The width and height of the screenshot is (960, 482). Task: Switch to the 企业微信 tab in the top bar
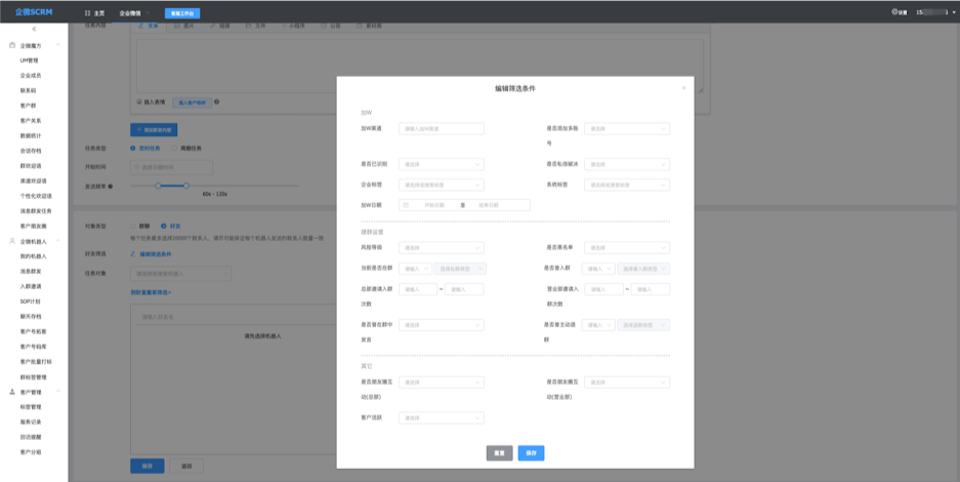[130, 12]
